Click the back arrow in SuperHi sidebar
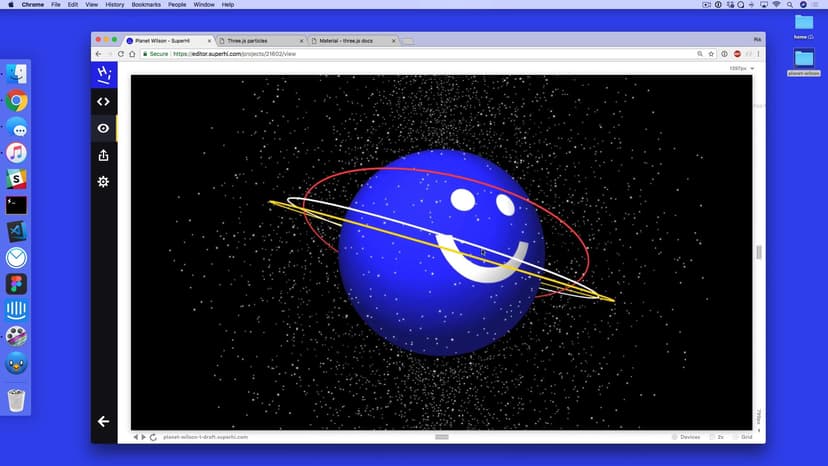Screen dimensions: 828x466 [103, 422]
